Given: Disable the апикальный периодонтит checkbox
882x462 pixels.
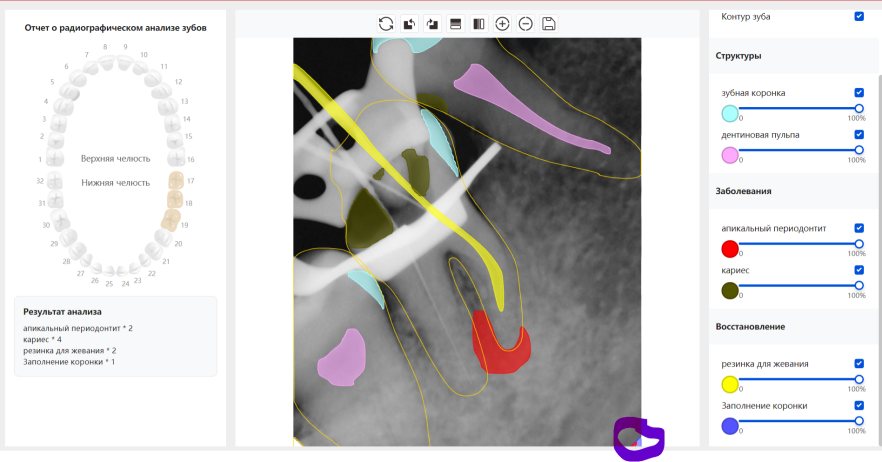Looking at the screenshot, I should (859, 228).
